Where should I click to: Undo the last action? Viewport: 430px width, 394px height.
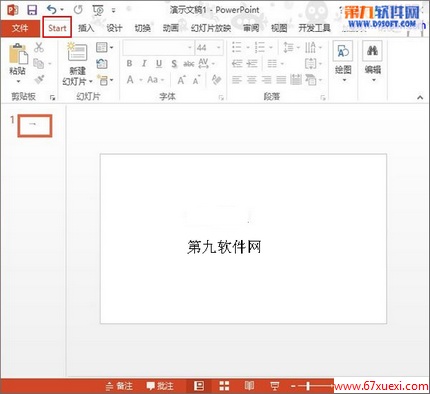(52, 10)
